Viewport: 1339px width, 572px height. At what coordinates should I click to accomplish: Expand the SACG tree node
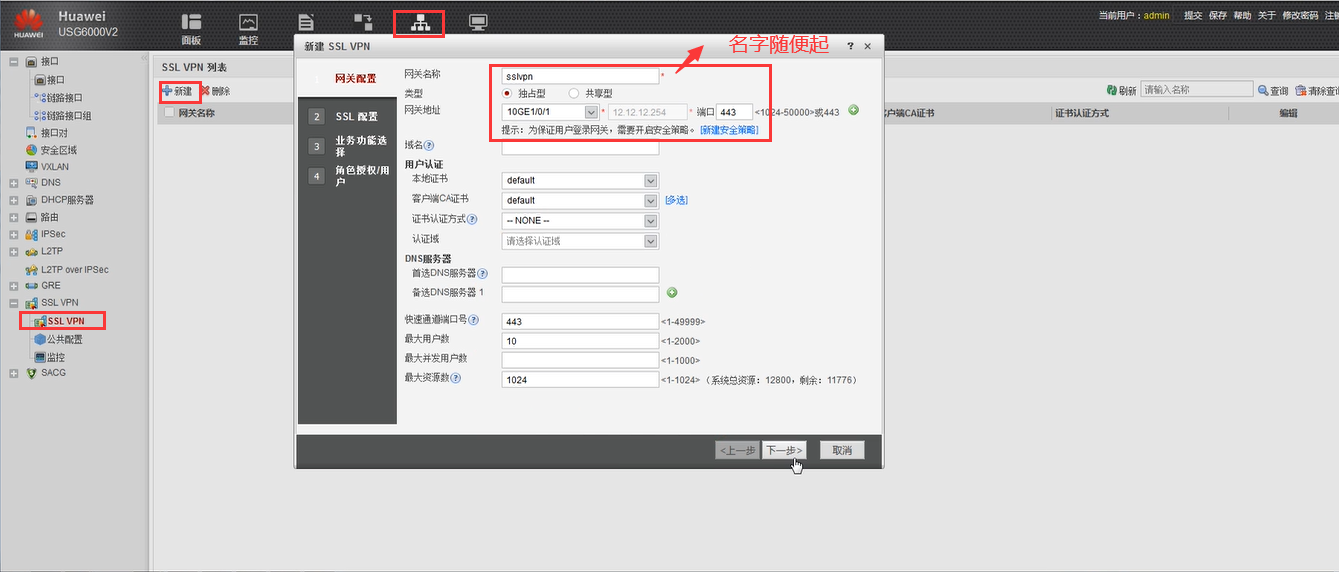[13, 373]
